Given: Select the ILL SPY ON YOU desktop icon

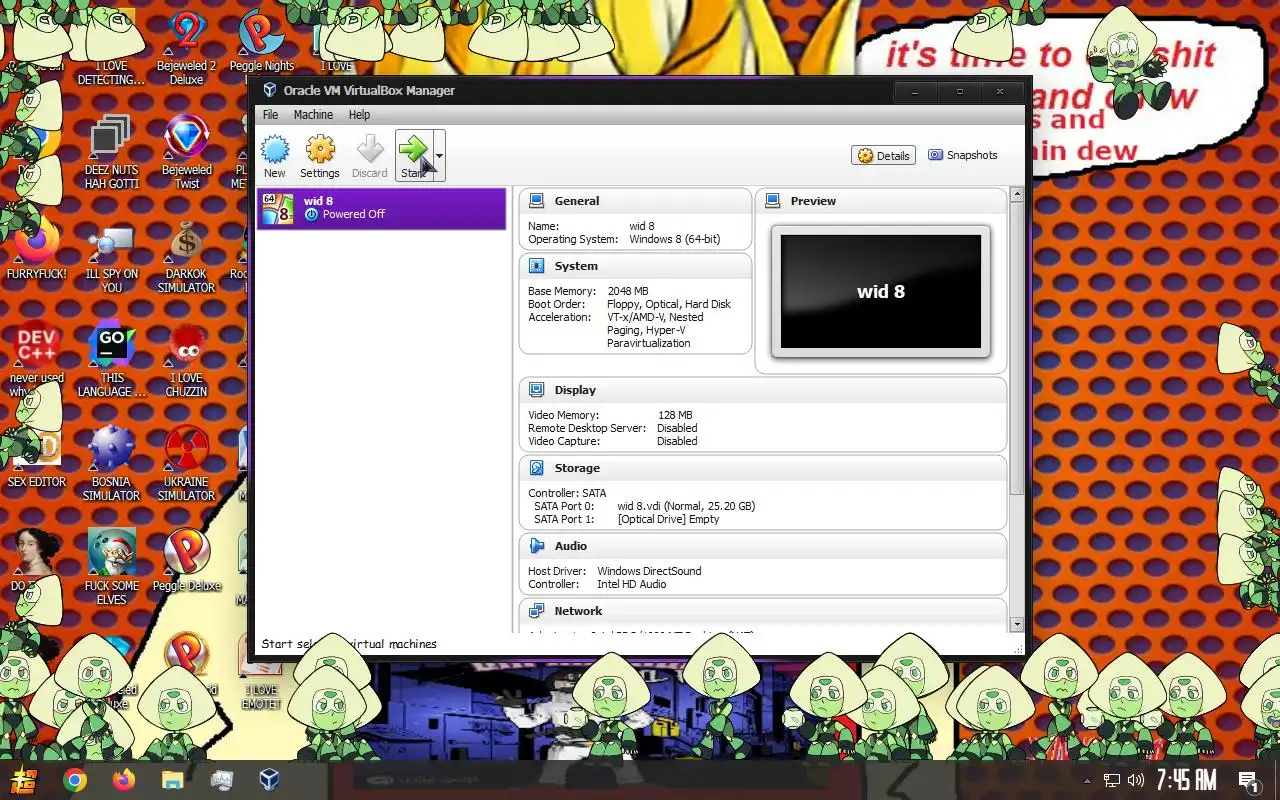Looking at the screenshot, I should [x=111, y=258].
